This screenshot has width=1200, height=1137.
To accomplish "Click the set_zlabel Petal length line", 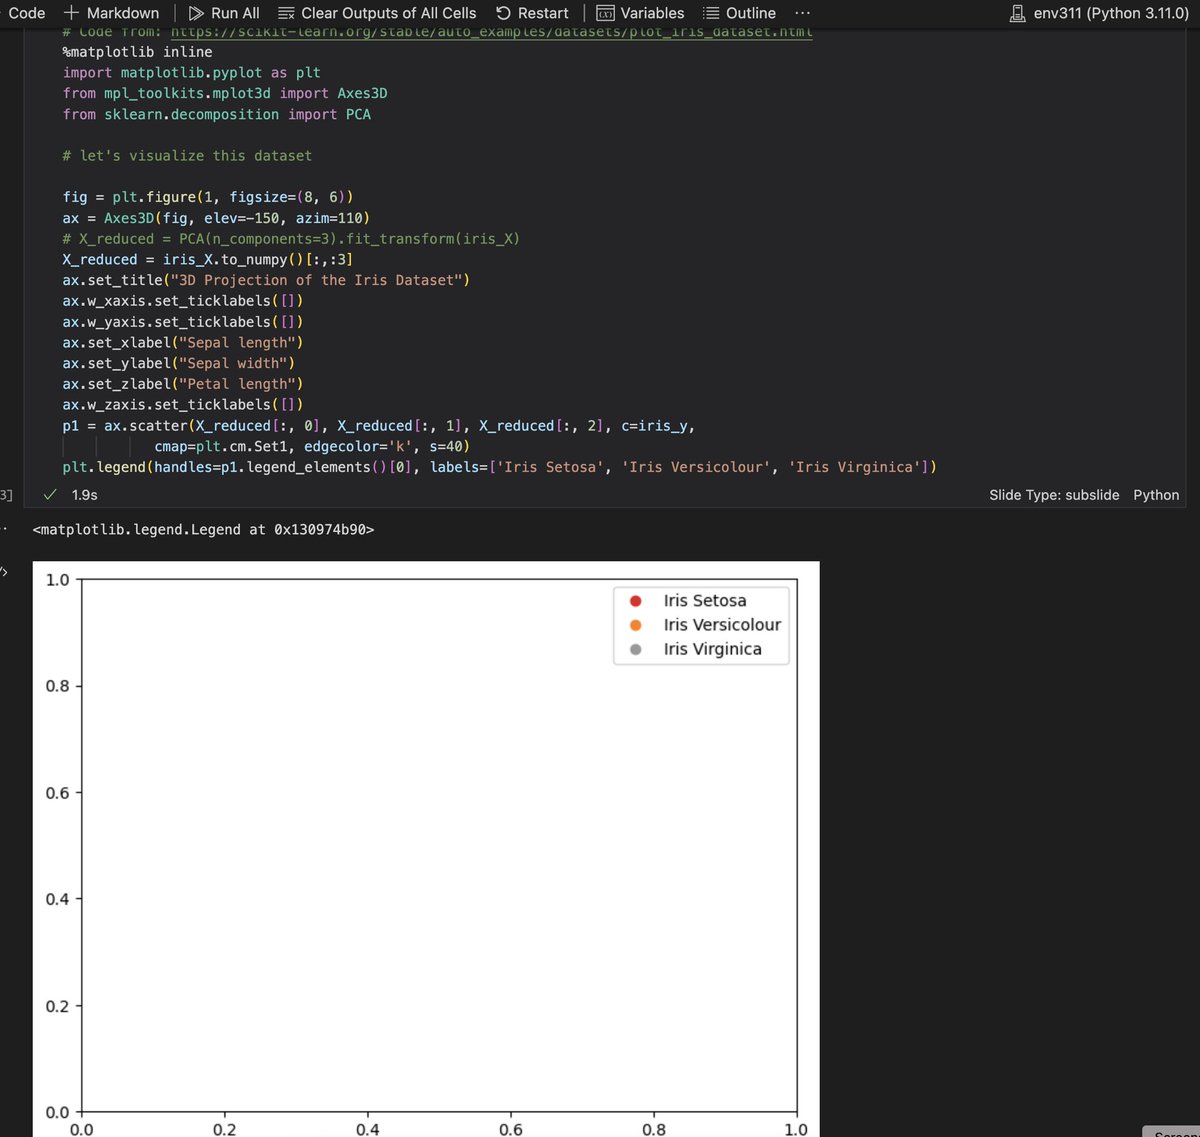I will pyautogui.click(x=183, y=384).
